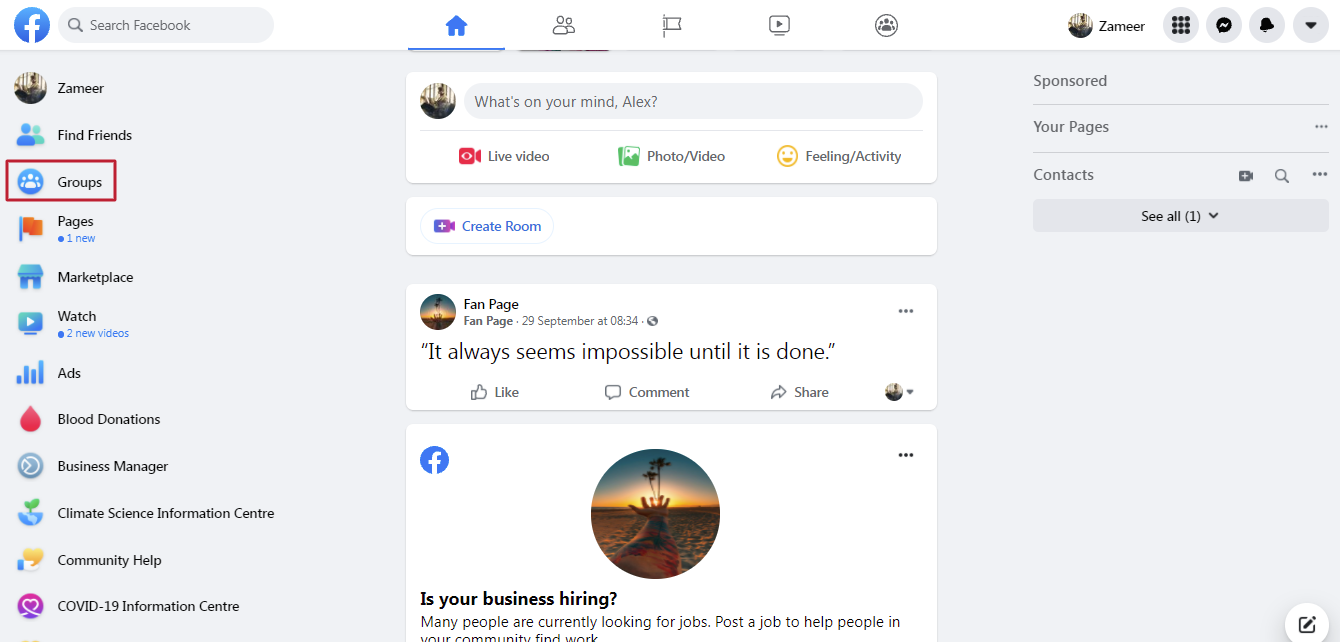
Task: Click the Your Pages heading text
Action: point(1071,127)
